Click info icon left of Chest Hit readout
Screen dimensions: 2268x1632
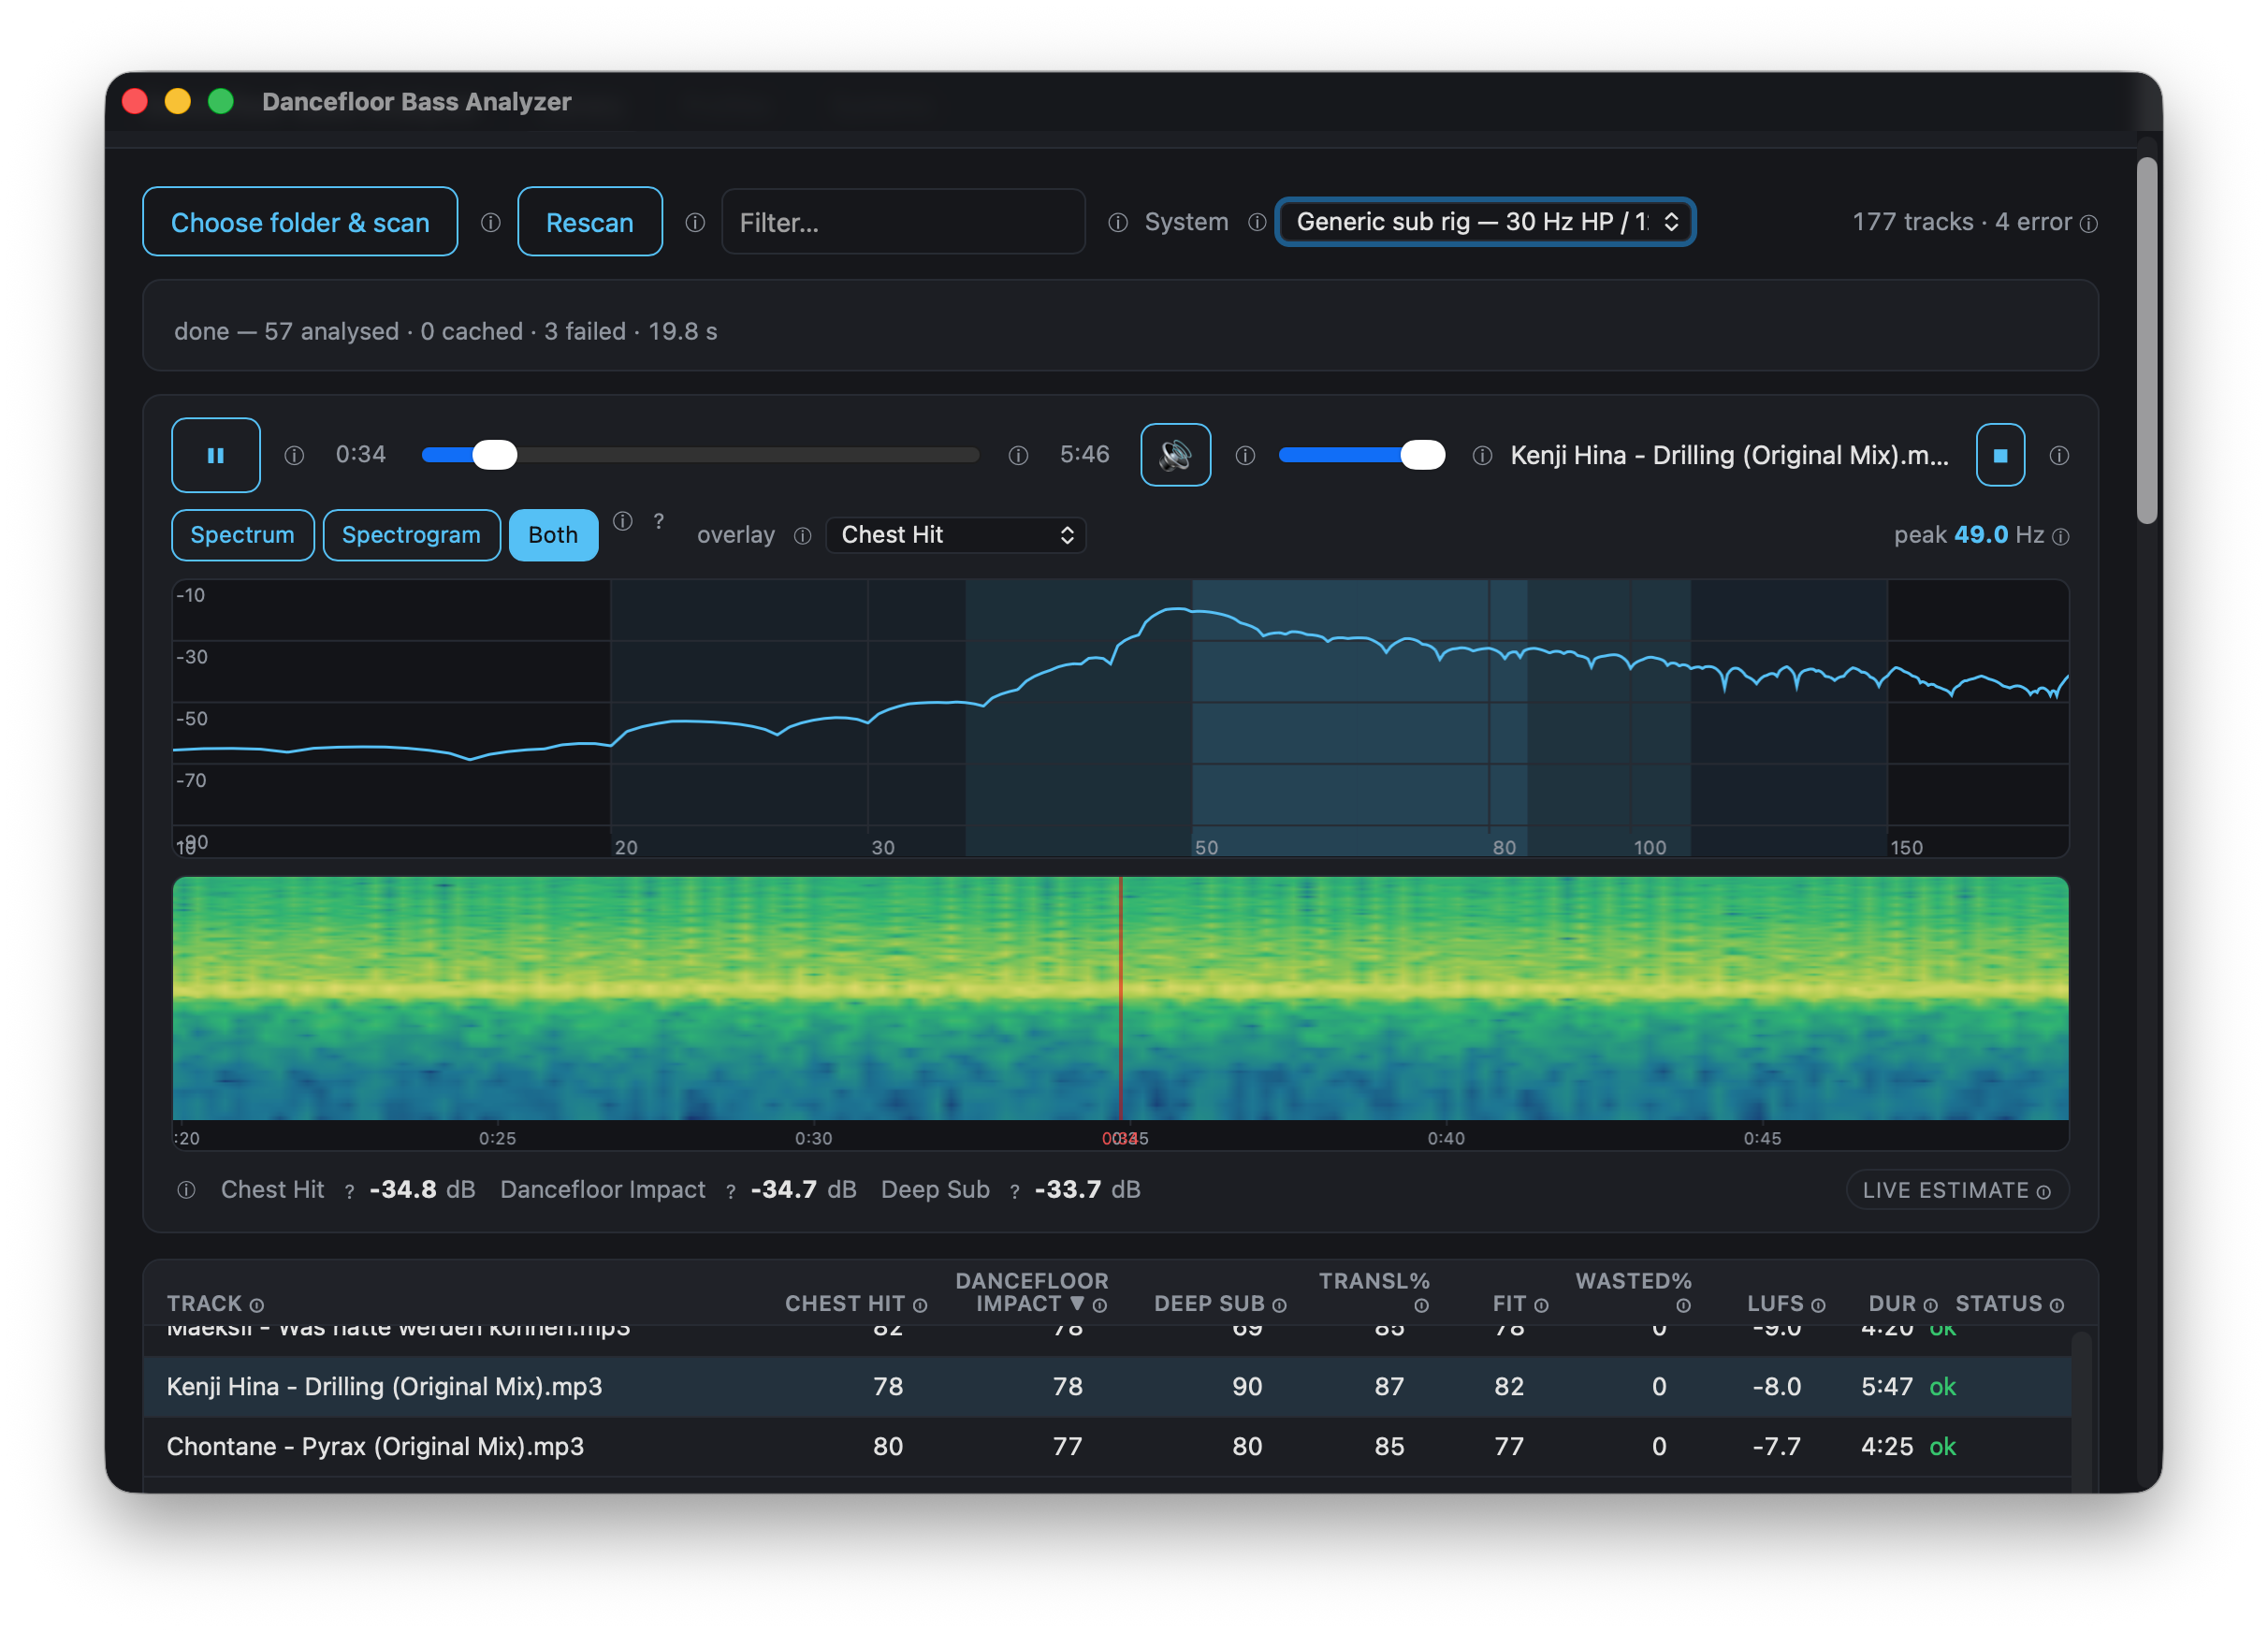click(x=186, y=1190)
